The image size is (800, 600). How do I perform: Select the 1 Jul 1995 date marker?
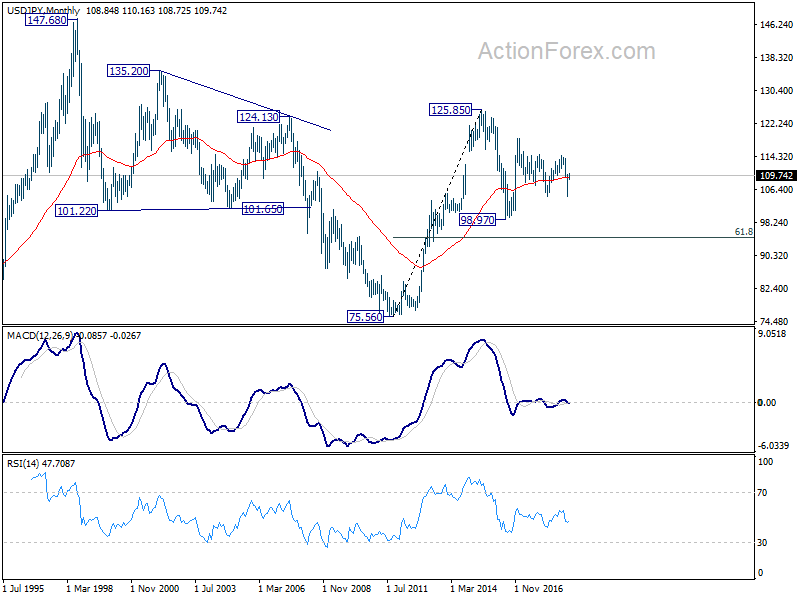click(23, 588)
